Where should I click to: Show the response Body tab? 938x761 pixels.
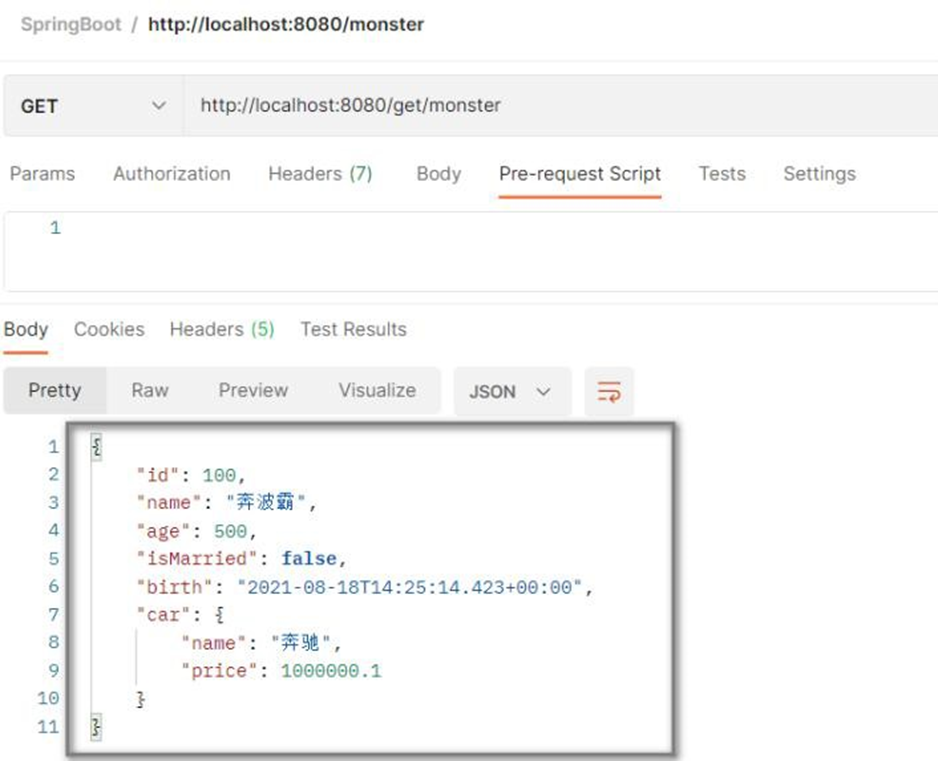tap(26, 330)
